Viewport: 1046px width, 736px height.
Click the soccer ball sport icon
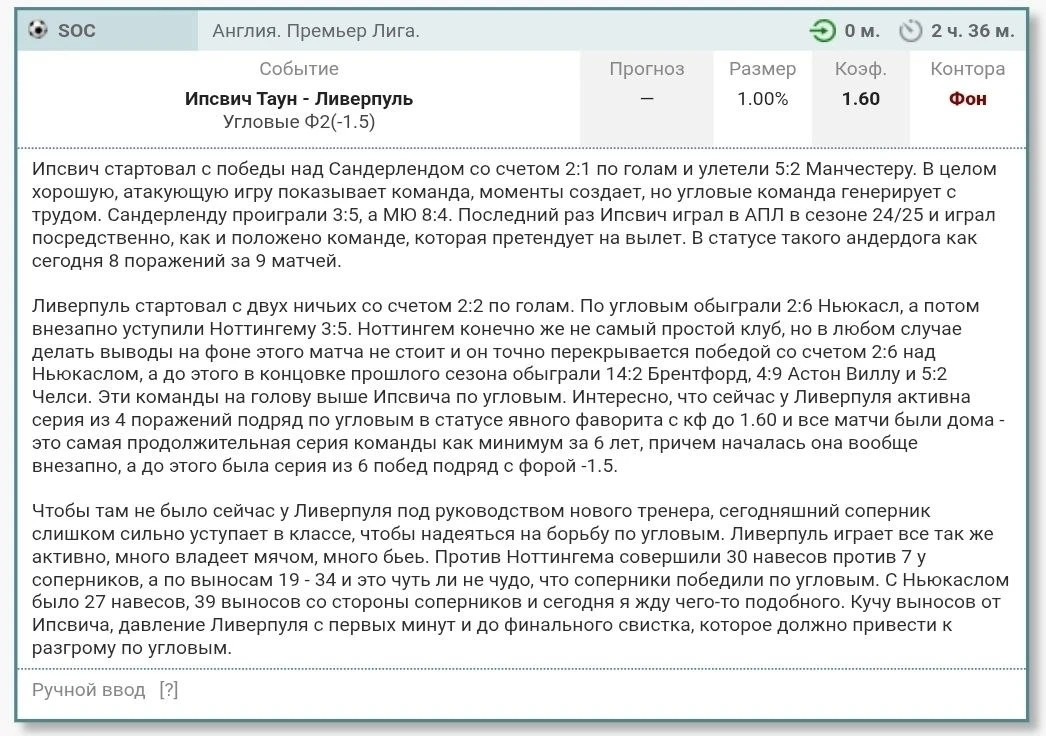coord(38,30)
